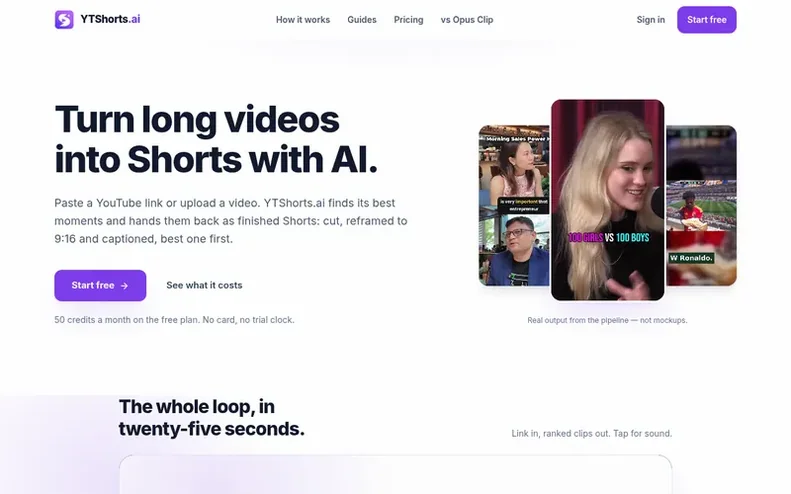Open the How it works menu item
The width and height of the screenshot is (791, 494).
coord(303,20)
